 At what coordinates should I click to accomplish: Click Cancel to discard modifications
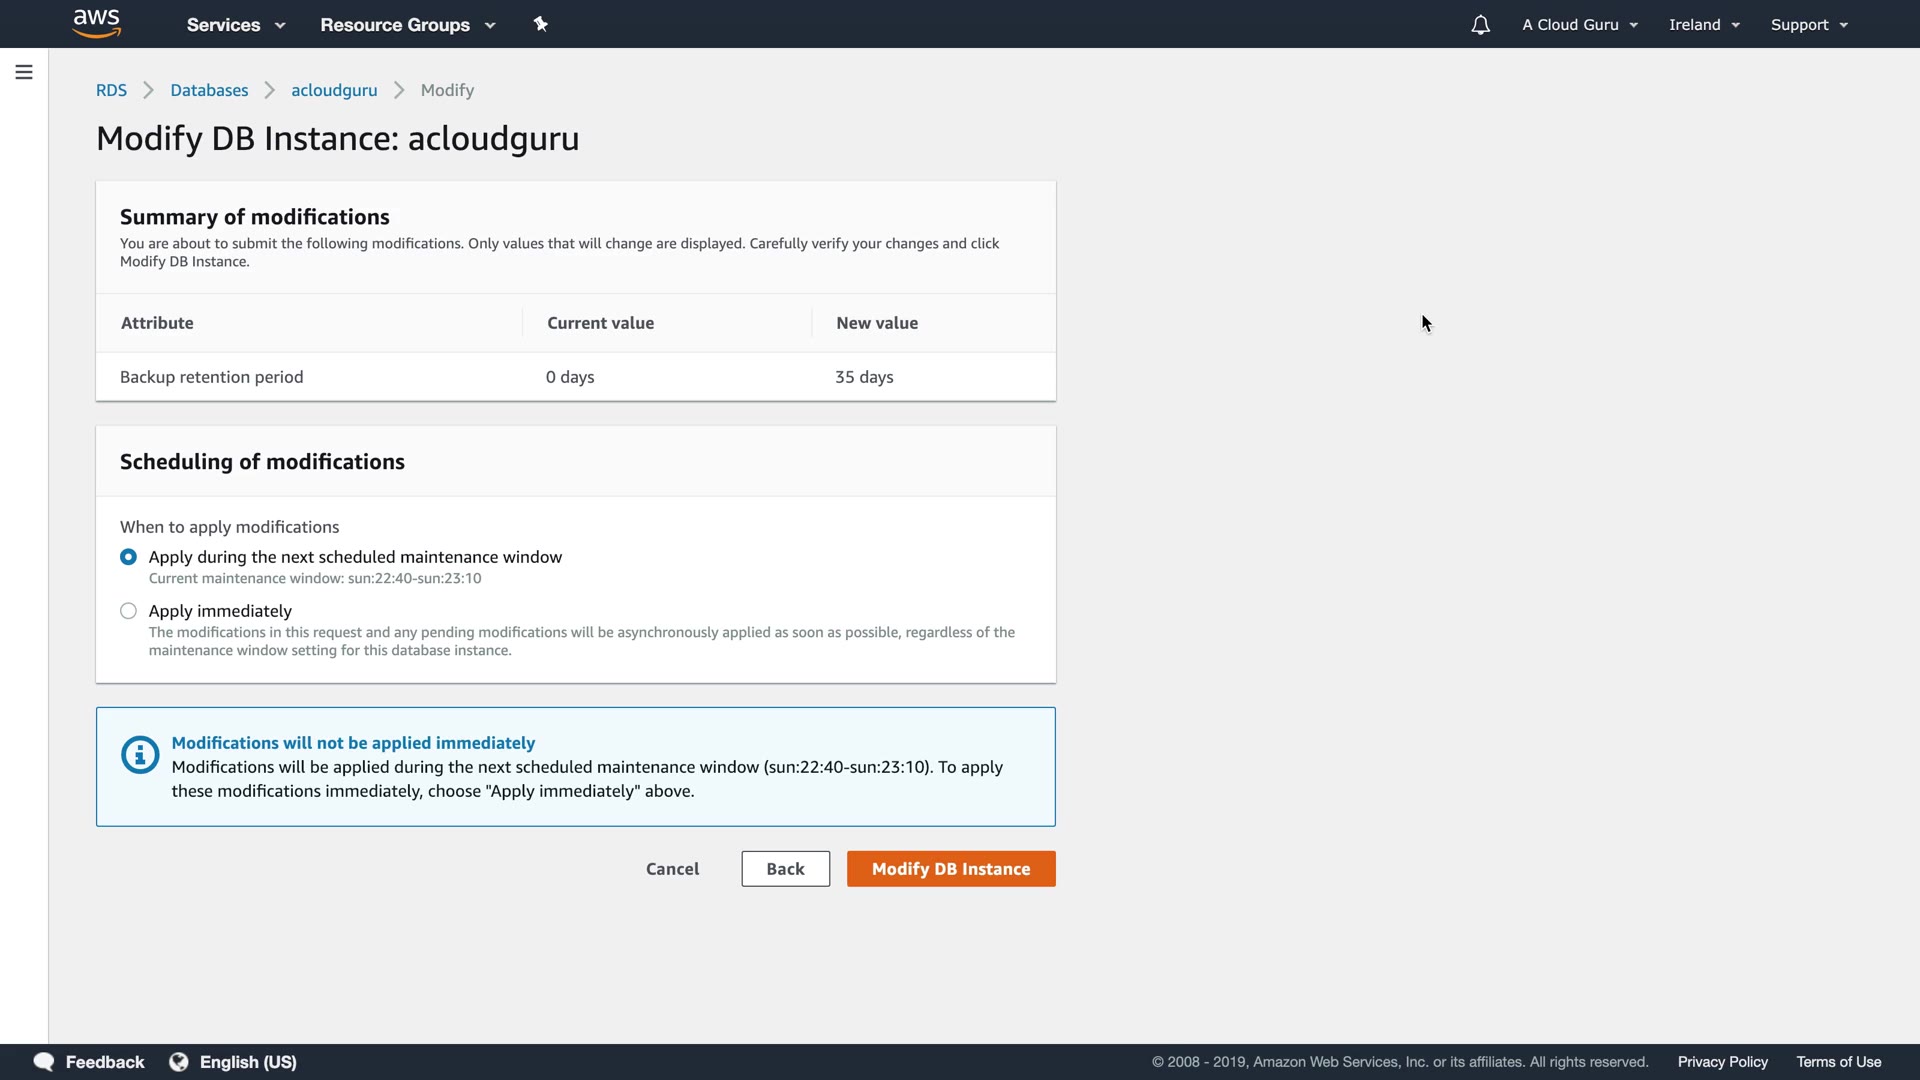[672, 869]
